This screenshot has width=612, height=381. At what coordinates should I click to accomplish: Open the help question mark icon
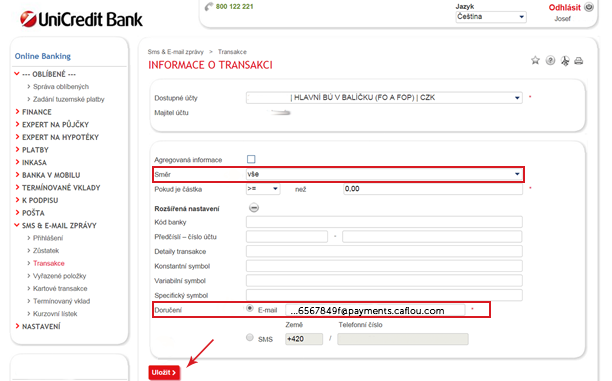[550, 61]
